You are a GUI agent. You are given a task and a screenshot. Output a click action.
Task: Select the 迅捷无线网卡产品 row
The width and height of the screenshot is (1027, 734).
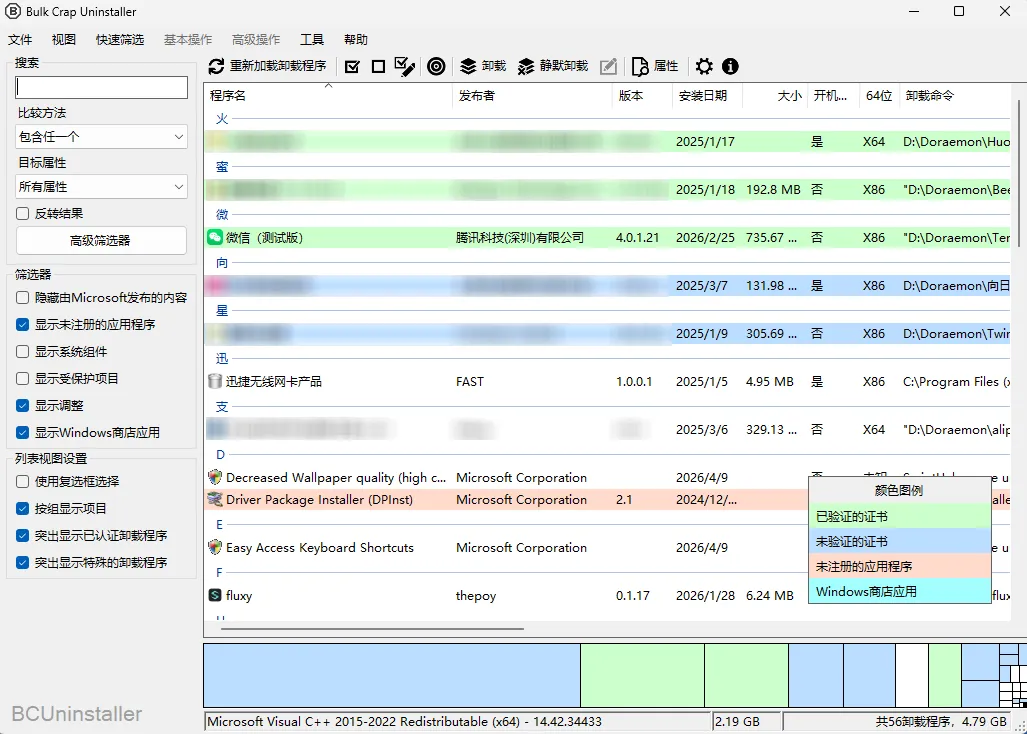pyautogui.click(x=607, y=381)
